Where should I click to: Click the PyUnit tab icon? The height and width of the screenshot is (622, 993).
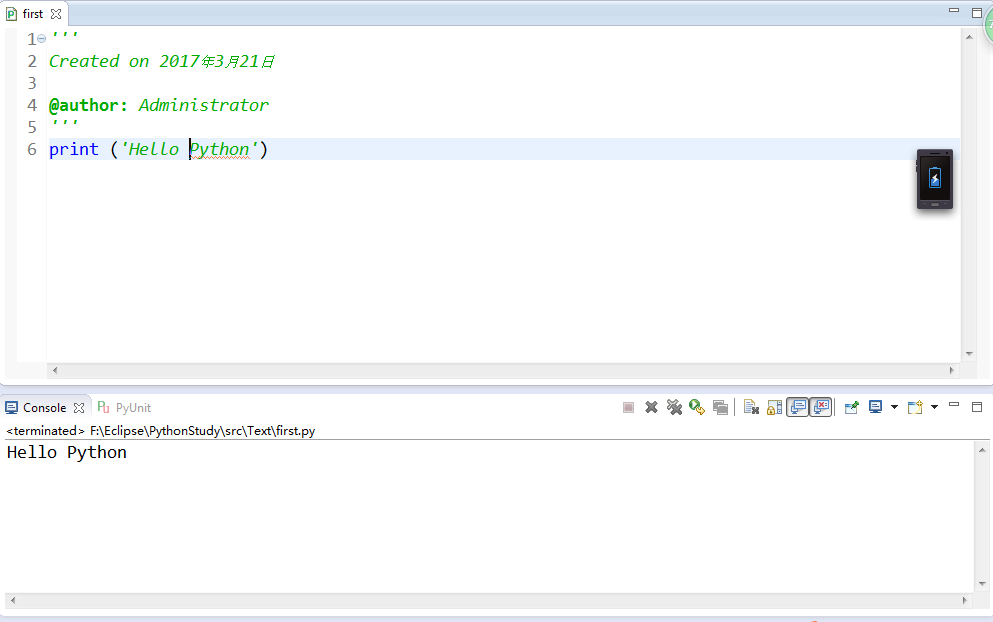coord(103,407)
